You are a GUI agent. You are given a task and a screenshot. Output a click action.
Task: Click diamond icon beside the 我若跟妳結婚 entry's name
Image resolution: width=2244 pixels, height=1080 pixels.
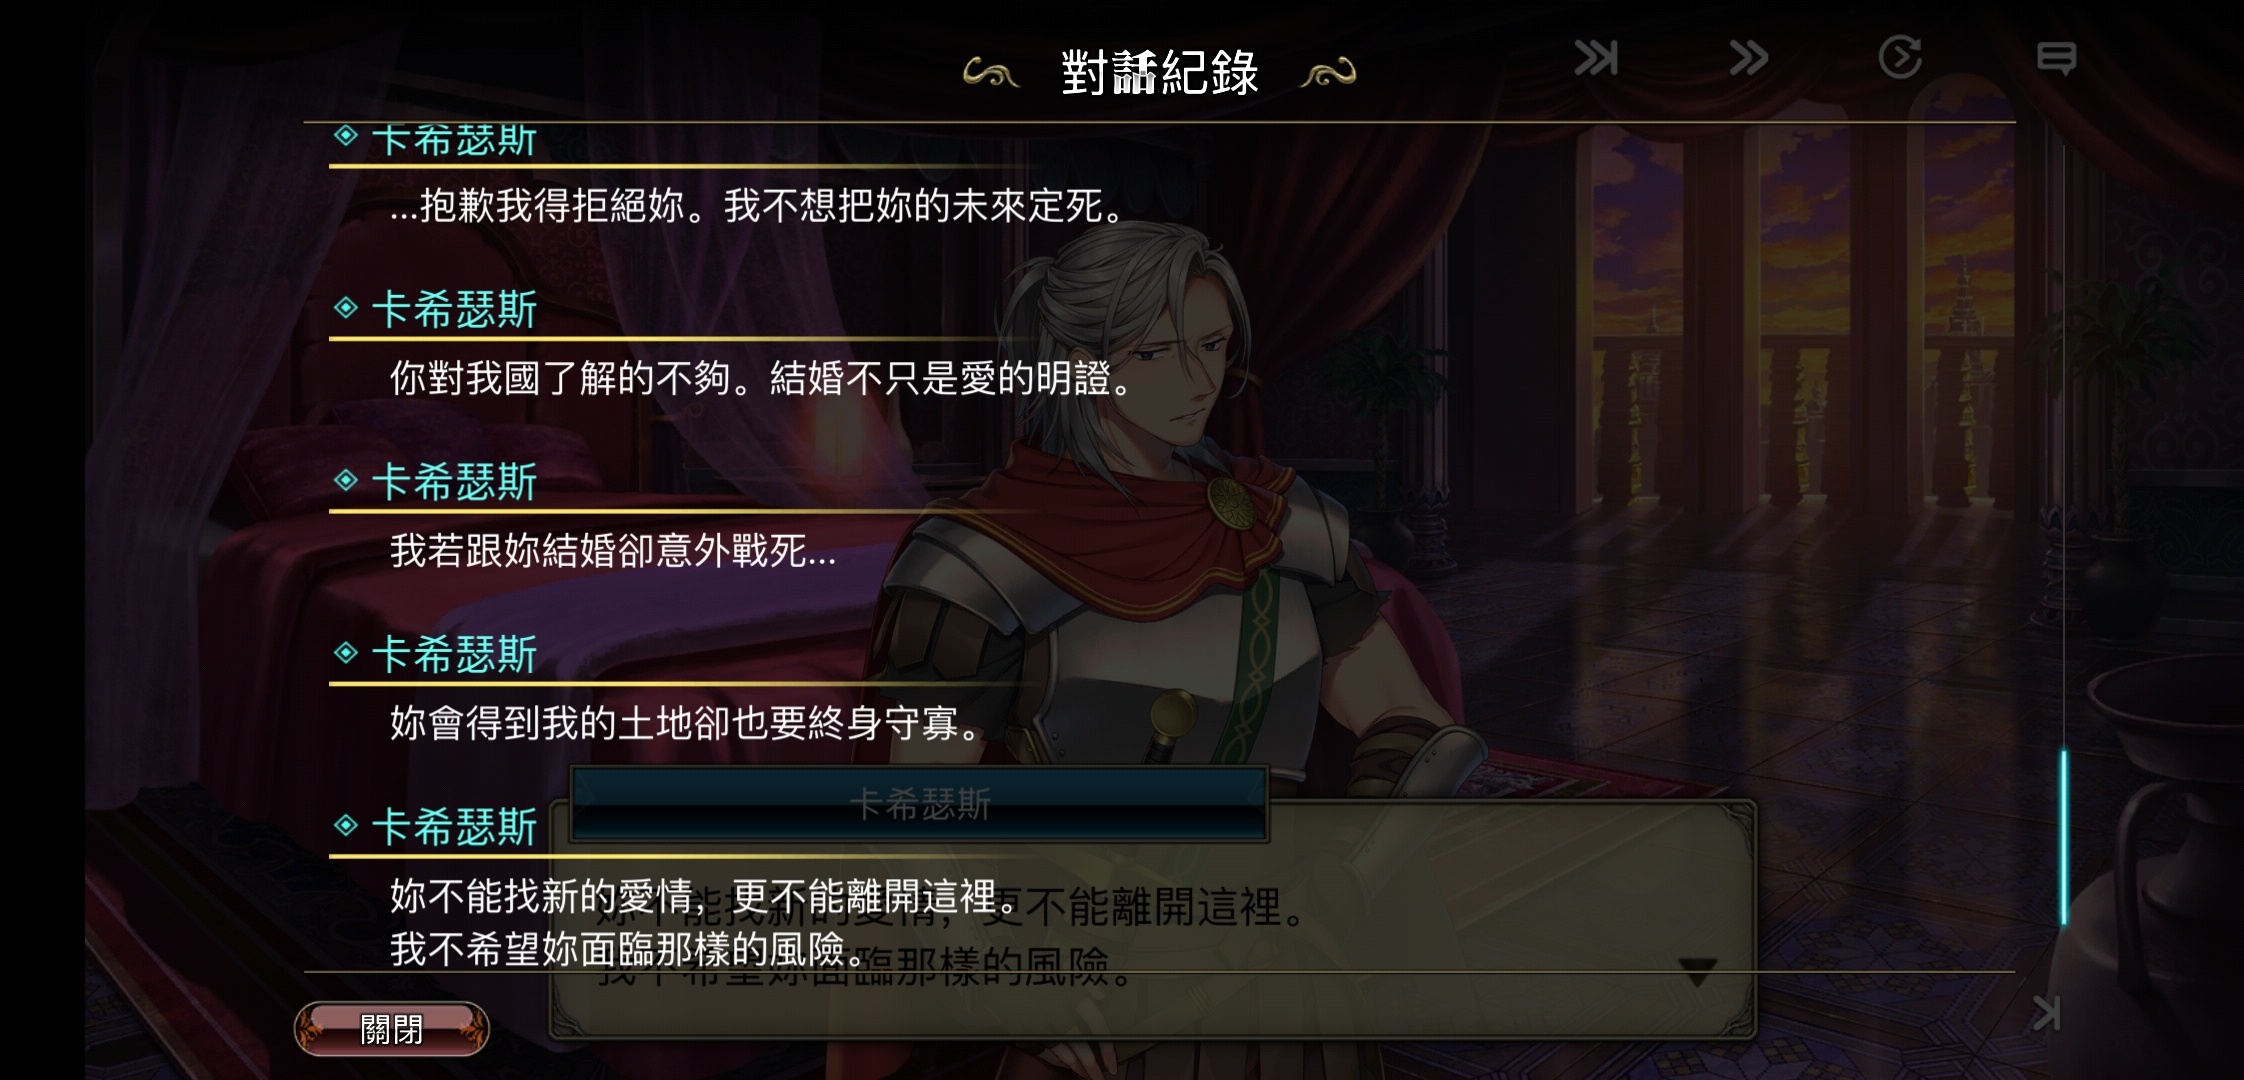(346, 481)
